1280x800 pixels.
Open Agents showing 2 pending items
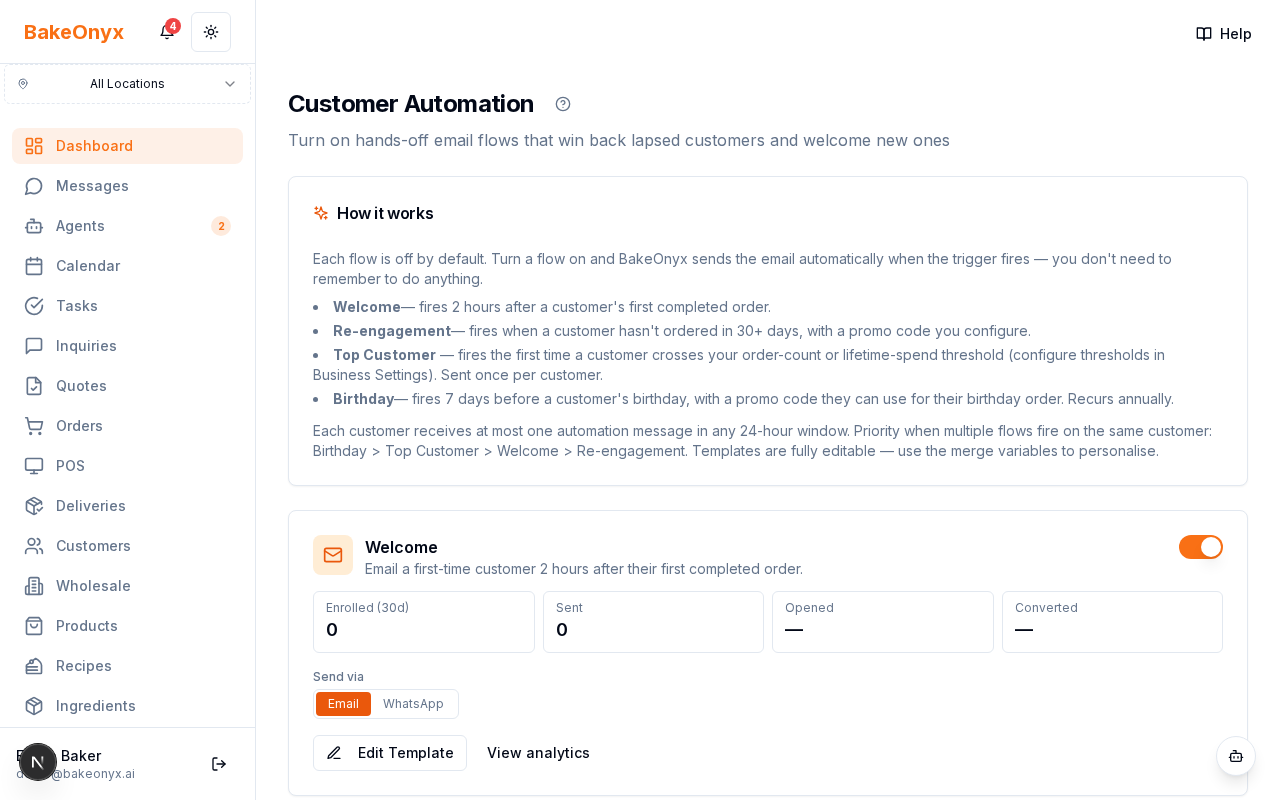click(80, 226)
